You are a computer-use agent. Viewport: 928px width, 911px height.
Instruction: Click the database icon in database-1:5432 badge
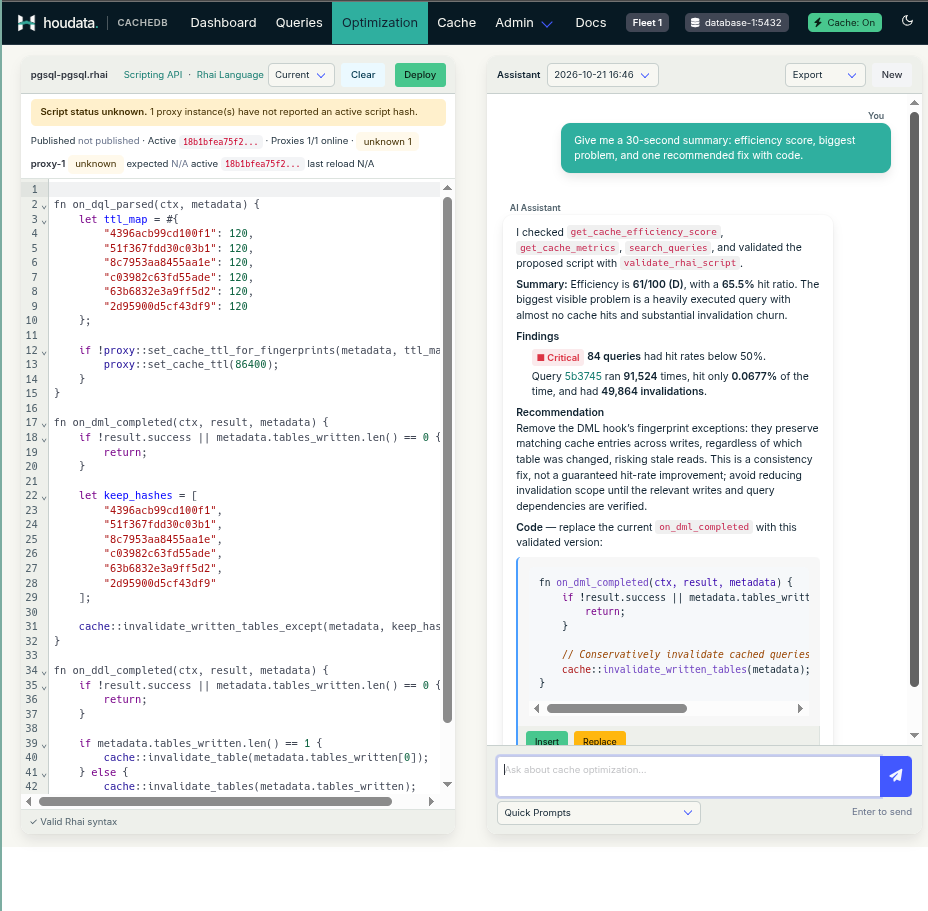(x=695, y=22)
